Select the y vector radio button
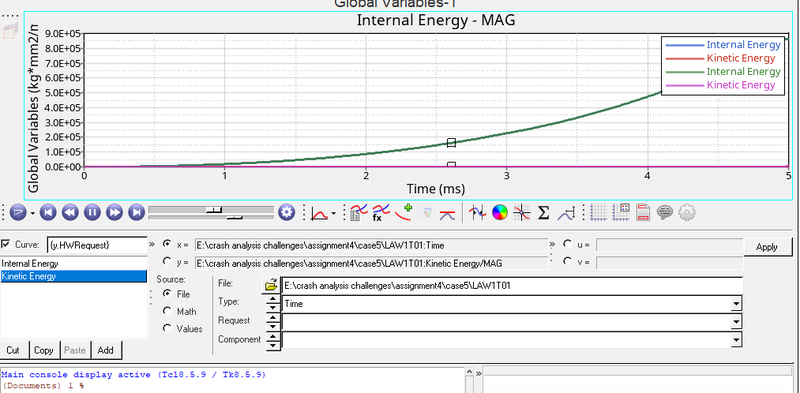 point(167,262)
